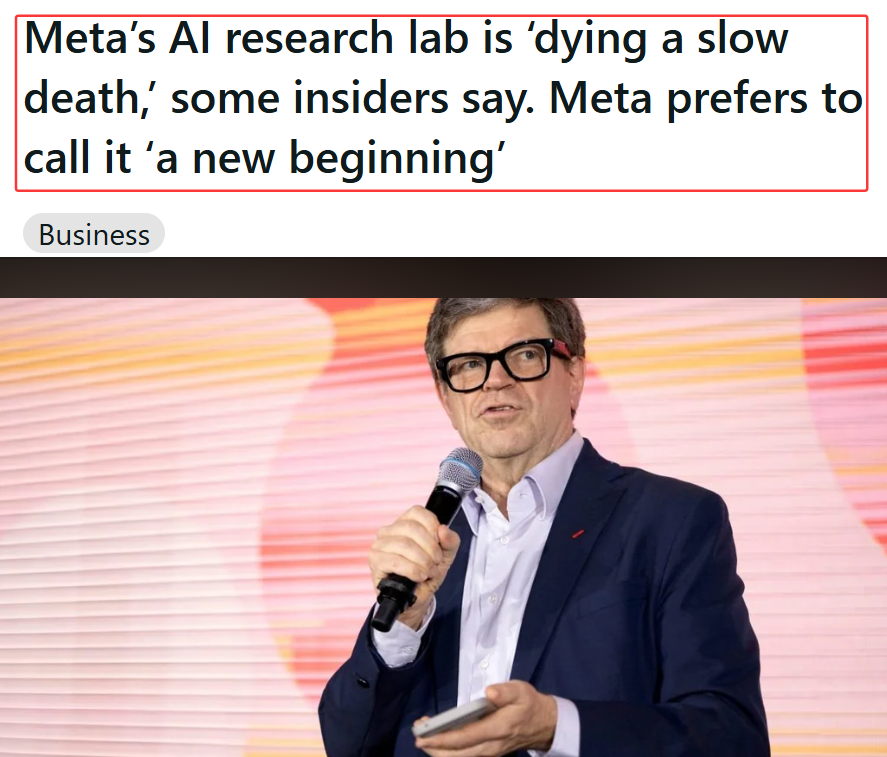Click the dark banner strip above the photo

pos(444,277)
